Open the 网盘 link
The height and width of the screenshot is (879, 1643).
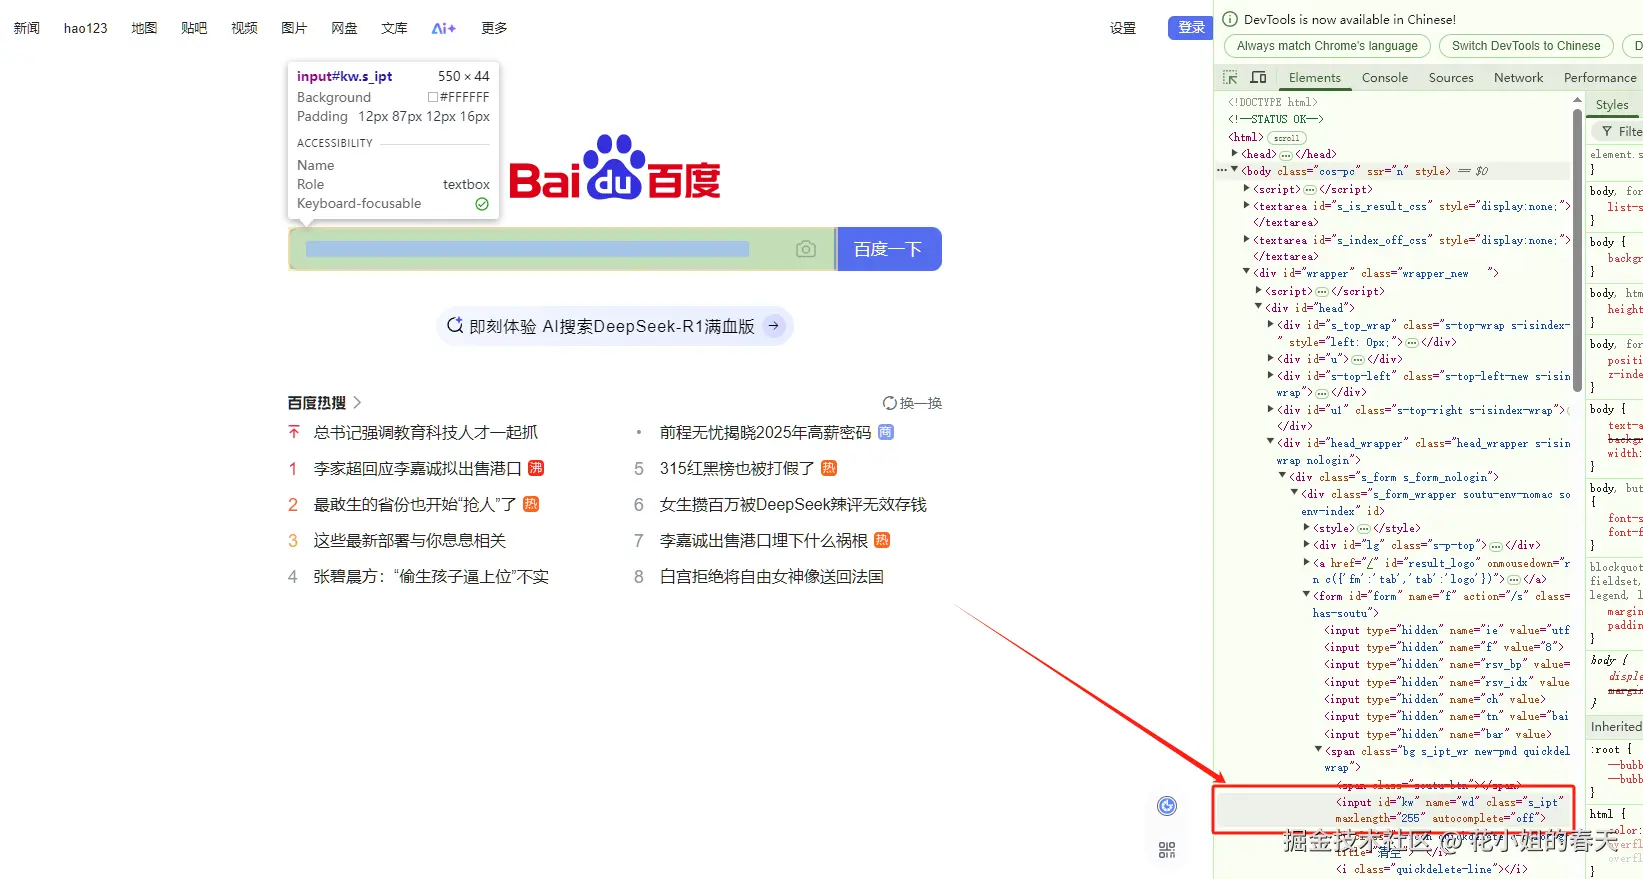click(344, 28)
